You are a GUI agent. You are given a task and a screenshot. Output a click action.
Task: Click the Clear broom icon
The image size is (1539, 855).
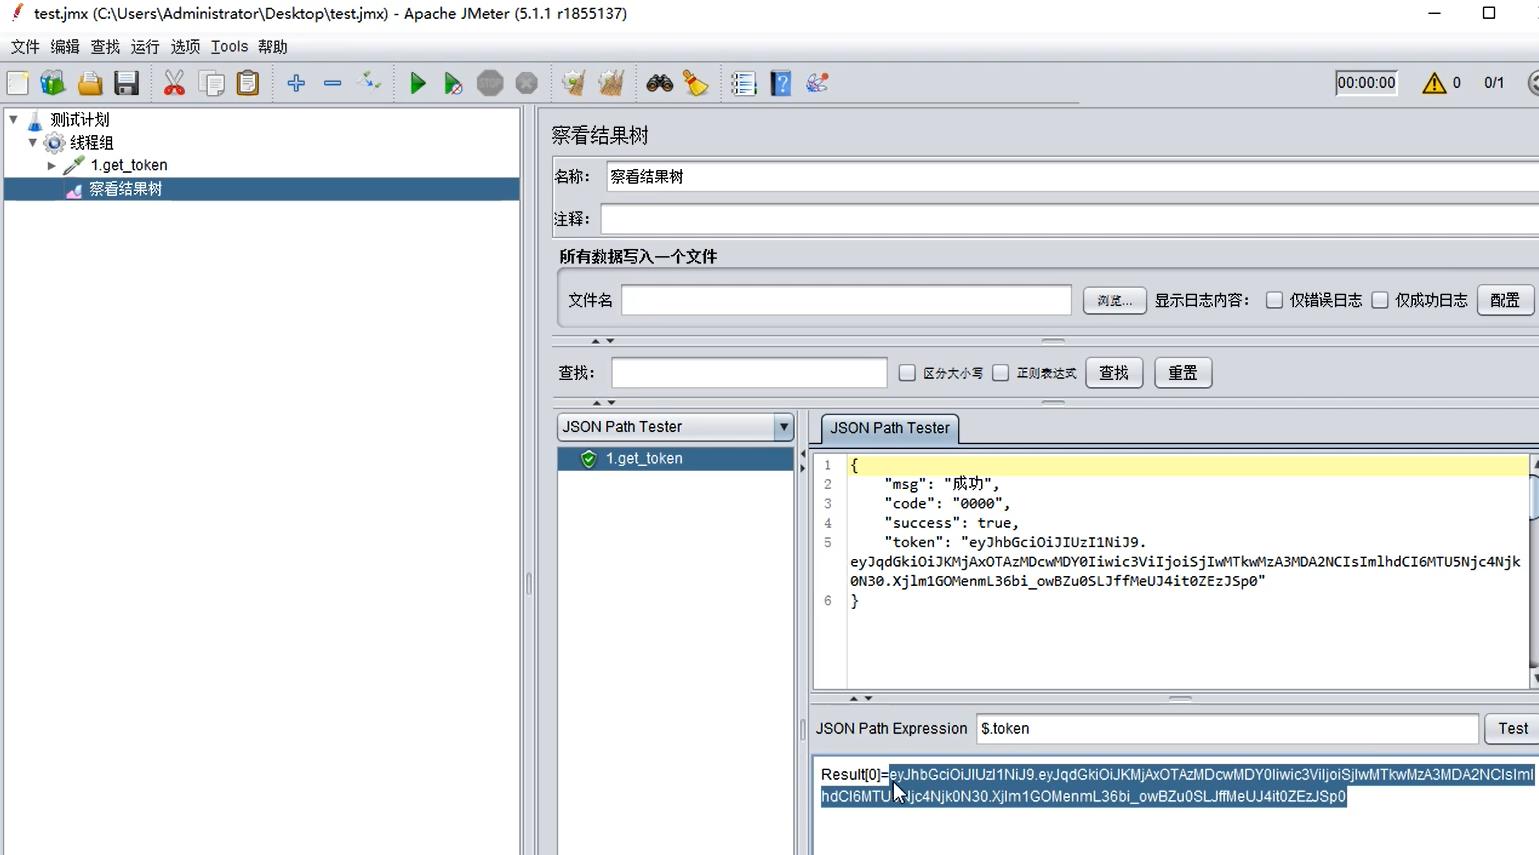click(573, 83)
